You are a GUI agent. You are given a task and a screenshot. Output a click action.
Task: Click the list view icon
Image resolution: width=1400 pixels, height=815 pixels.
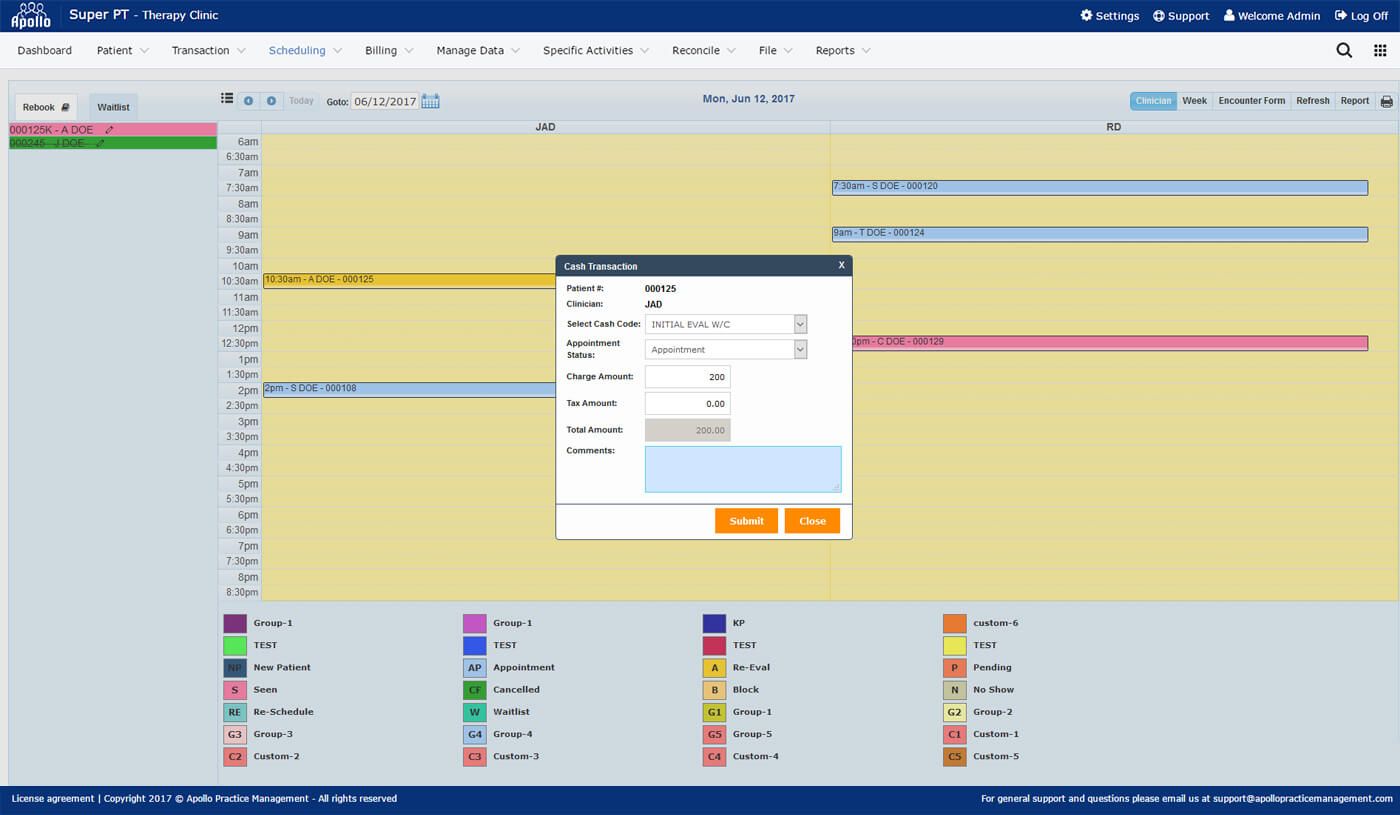pyautogui.click(x=227, y=99)
